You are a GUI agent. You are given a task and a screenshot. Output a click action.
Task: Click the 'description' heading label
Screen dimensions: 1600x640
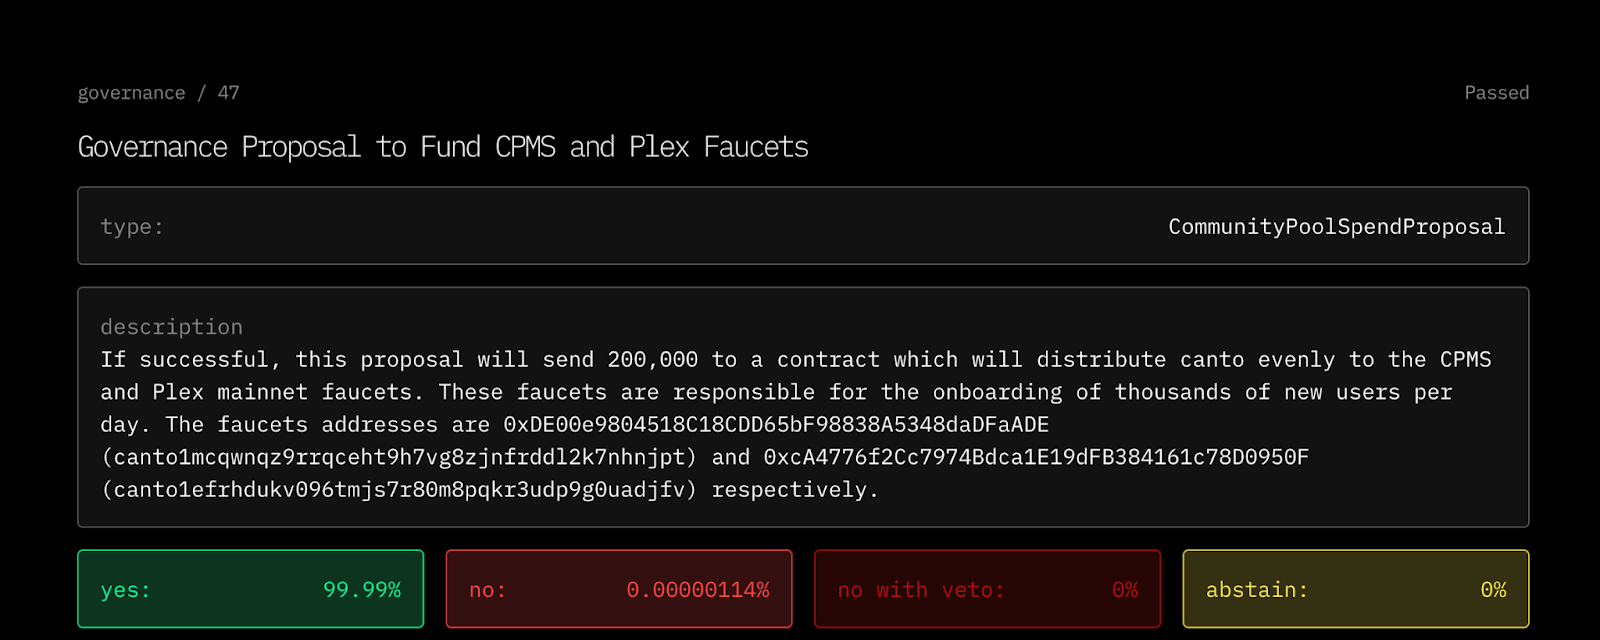coord(171,327)
